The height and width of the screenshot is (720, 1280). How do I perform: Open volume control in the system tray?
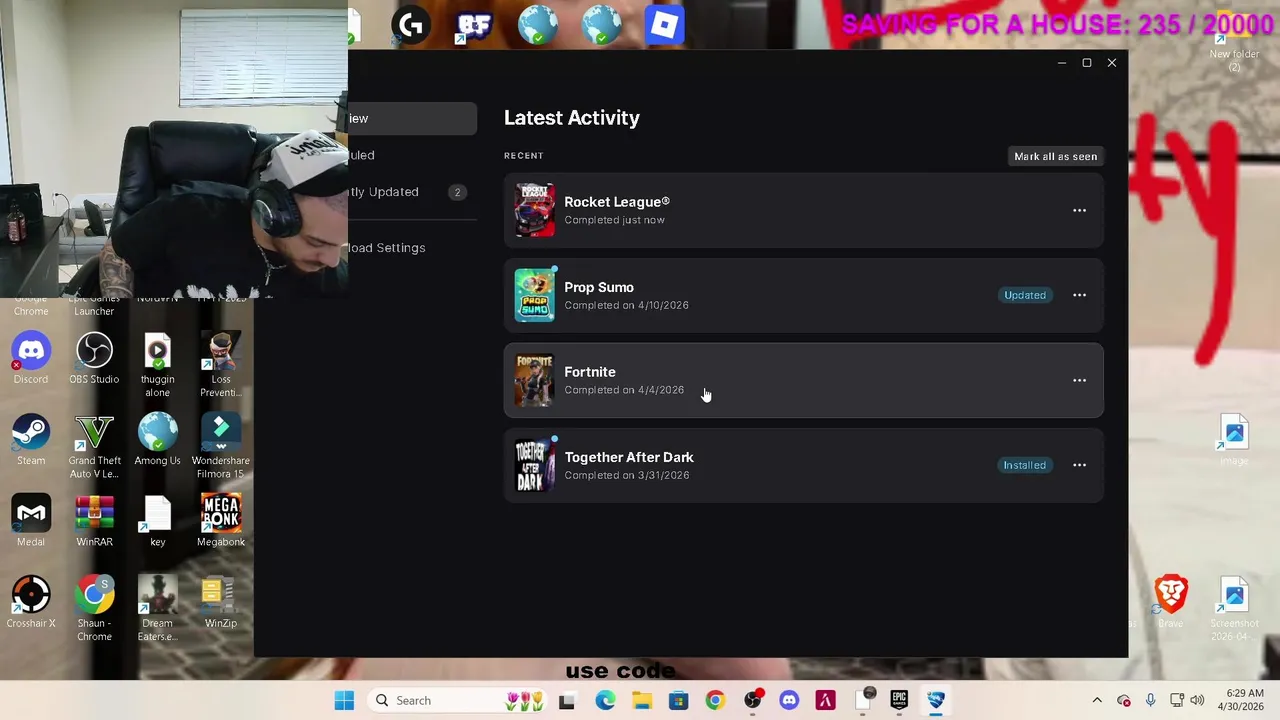pyautogui.click(x=1197, y=700)
